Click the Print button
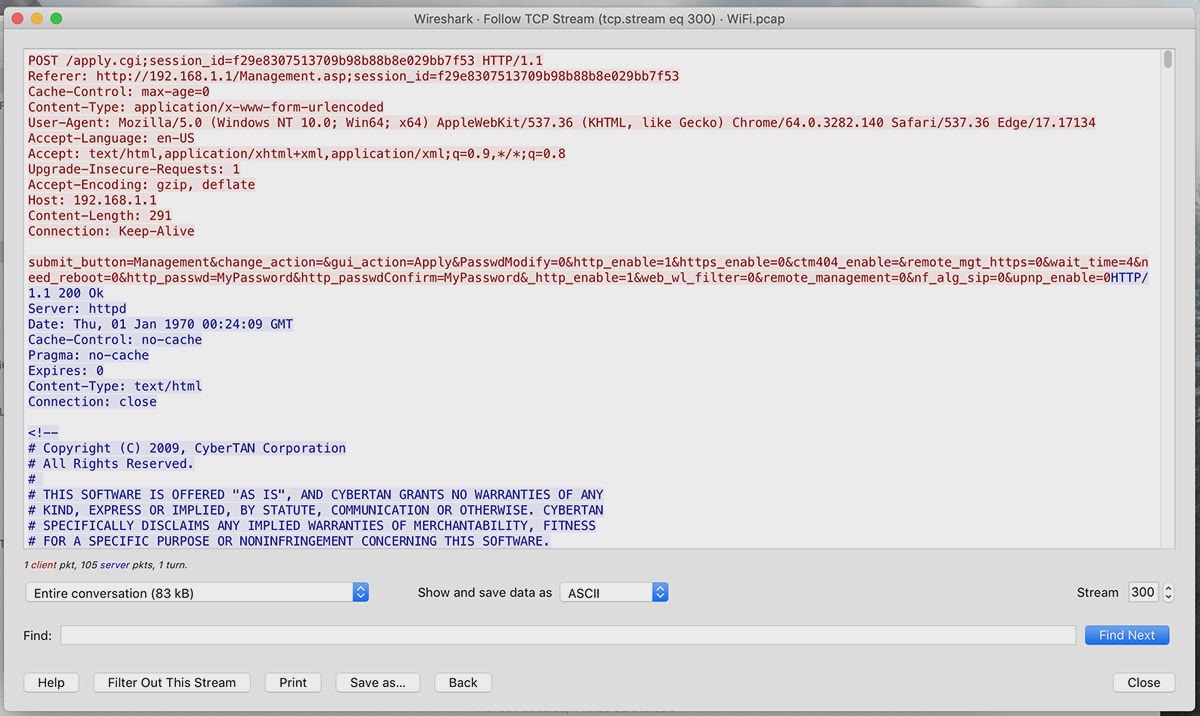 pos(293,683)
